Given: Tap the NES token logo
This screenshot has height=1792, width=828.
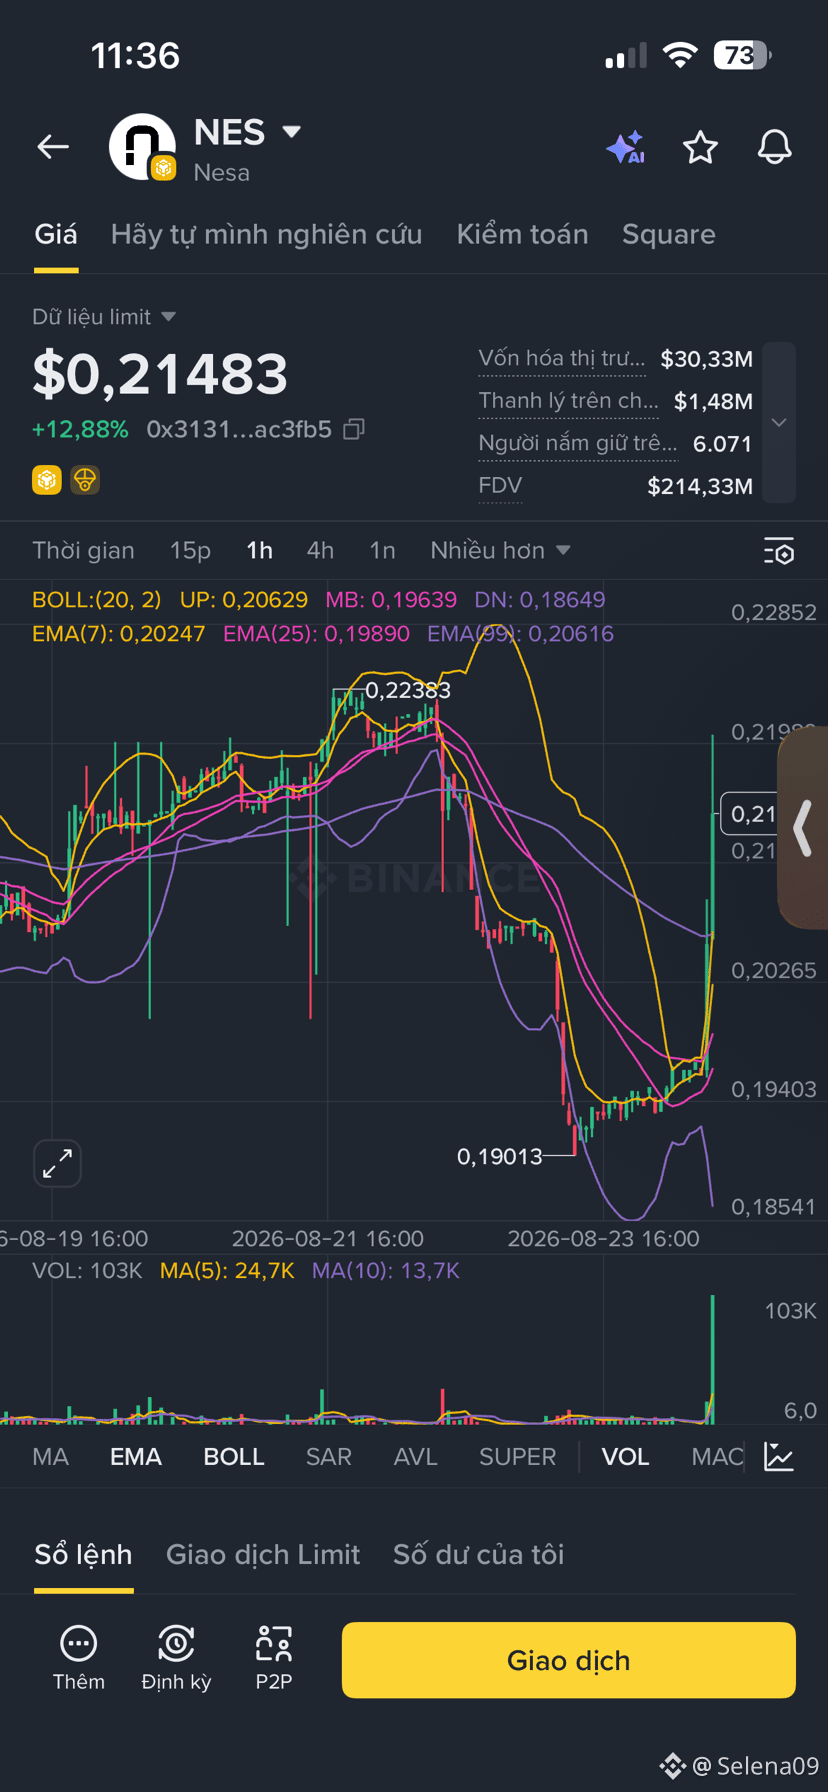Looking at the screenshot, I should pyautogui.click(x=143, y=147).
